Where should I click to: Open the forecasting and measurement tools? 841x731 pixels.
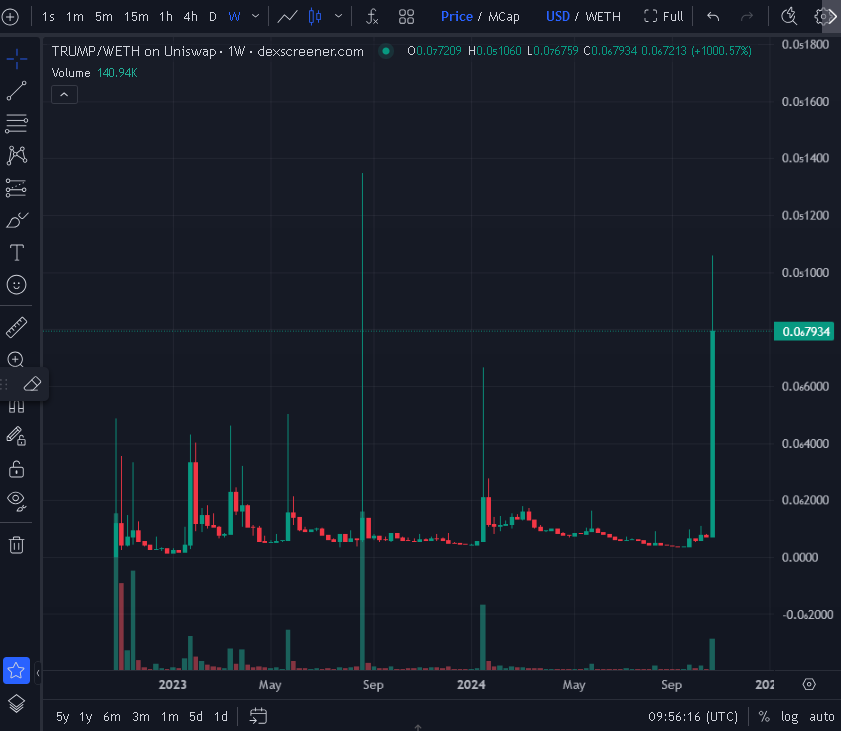17,188
